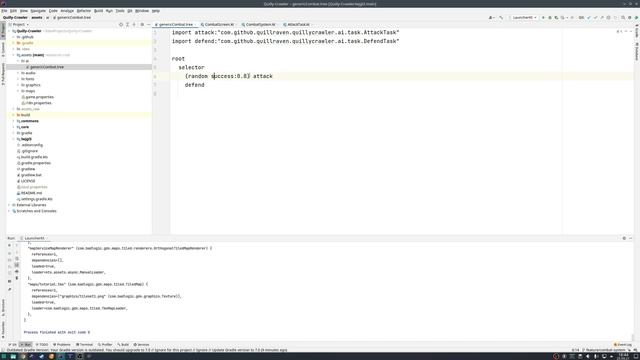Viewport: 640px width, 360px height.
Task: Click the build hammer icon
Action: (501, 18)
